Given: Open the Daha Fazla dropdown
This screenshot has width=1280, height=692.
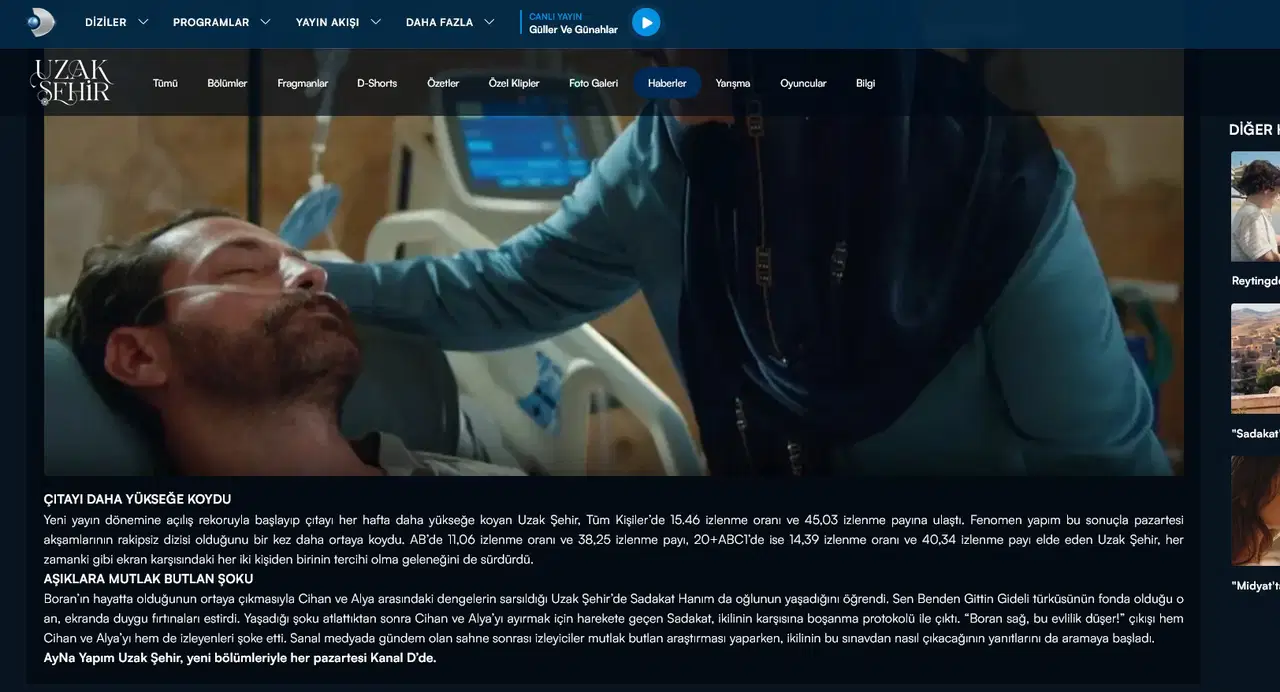Looking at the screenshot, I should [450, 22].
